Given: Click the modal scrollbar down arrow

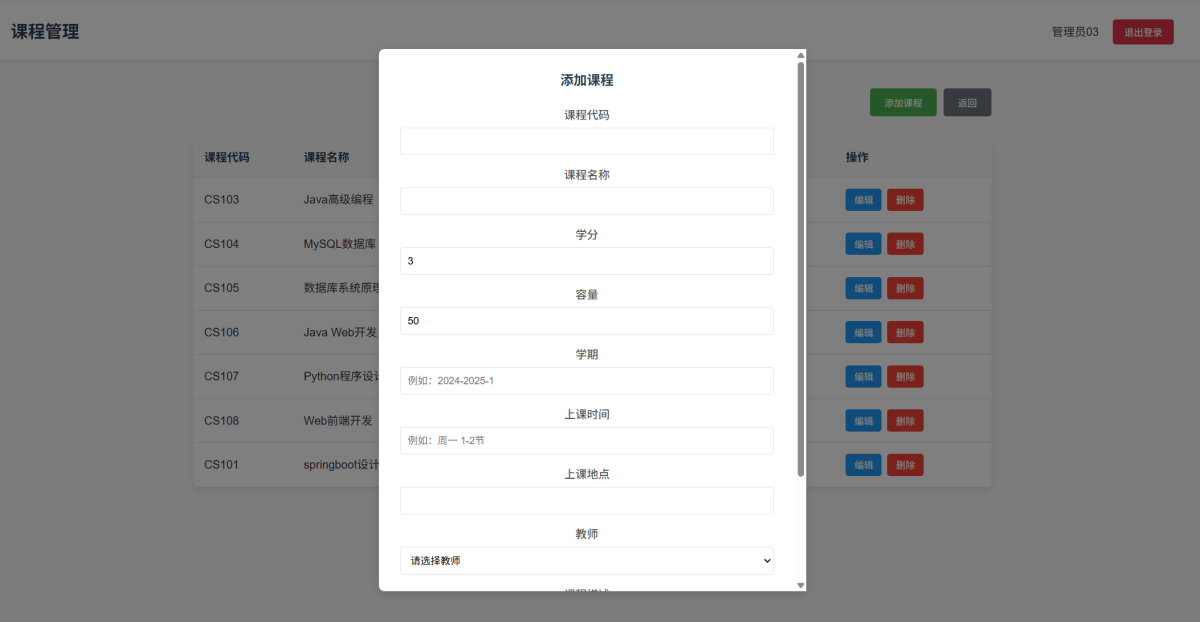Looking at the screenshot, I should (800, 585).
